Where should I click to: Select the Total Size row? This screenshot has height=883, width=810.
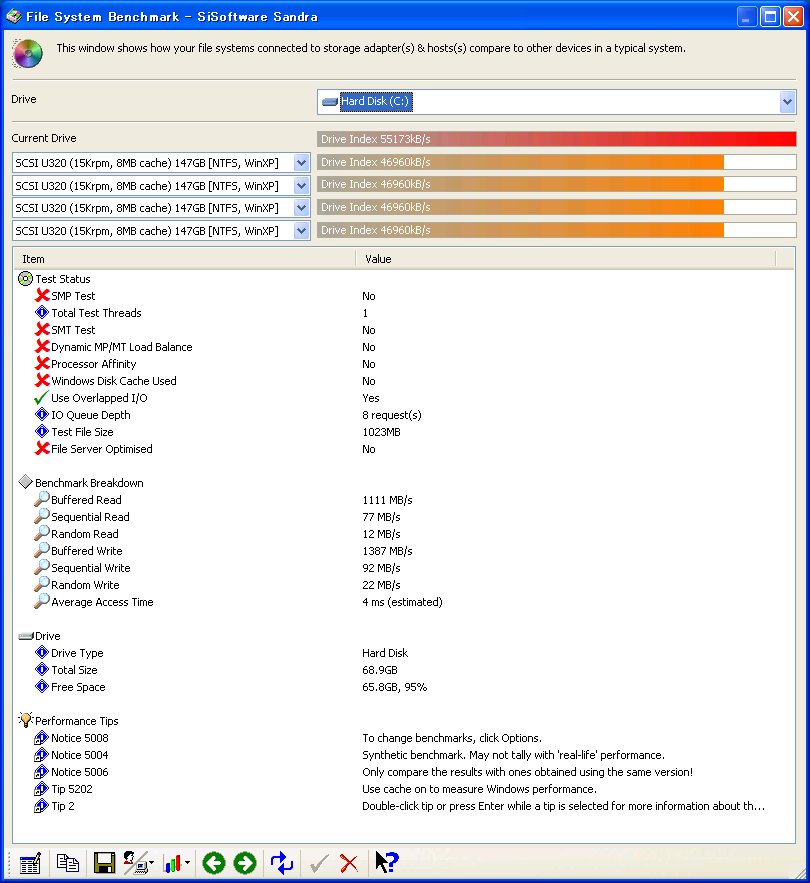403,670
